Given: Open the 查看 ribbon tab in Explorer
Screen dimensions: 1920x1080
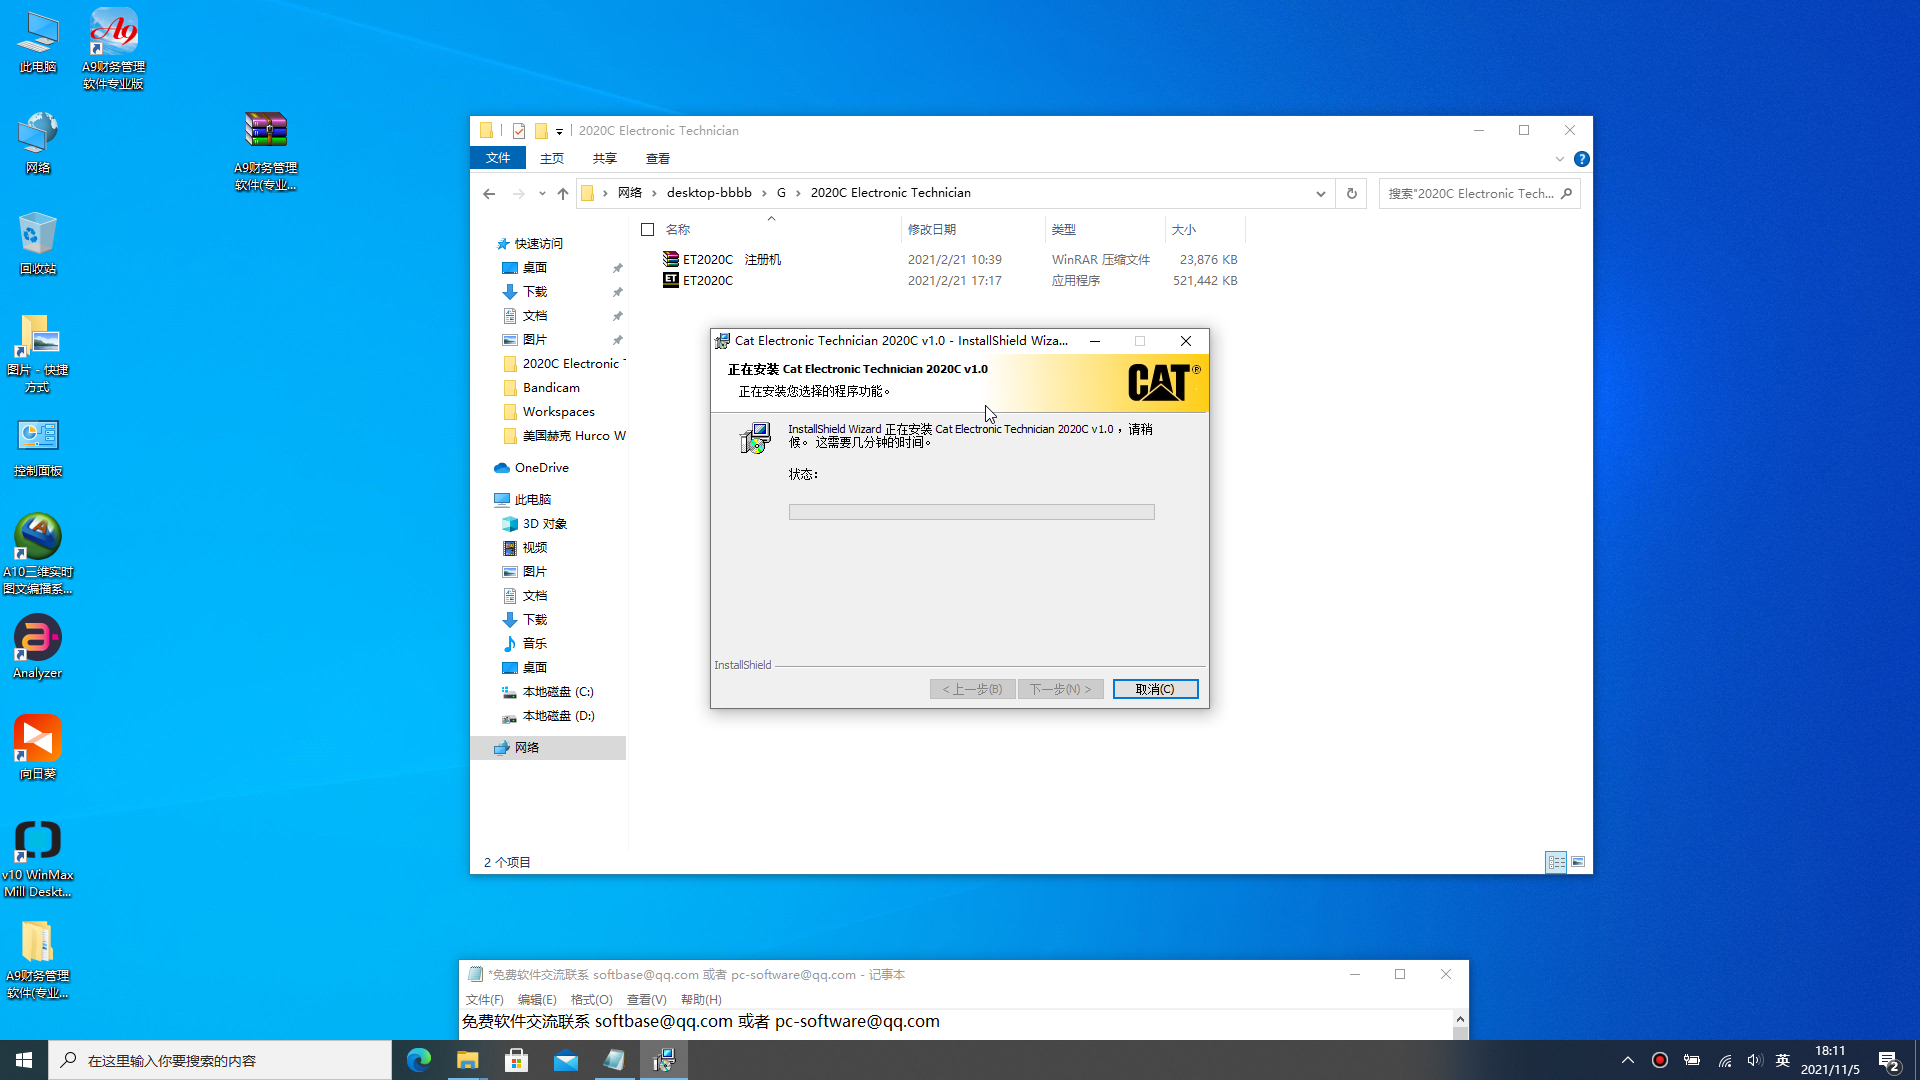Looking at the screenshot, I should [658, 158].
